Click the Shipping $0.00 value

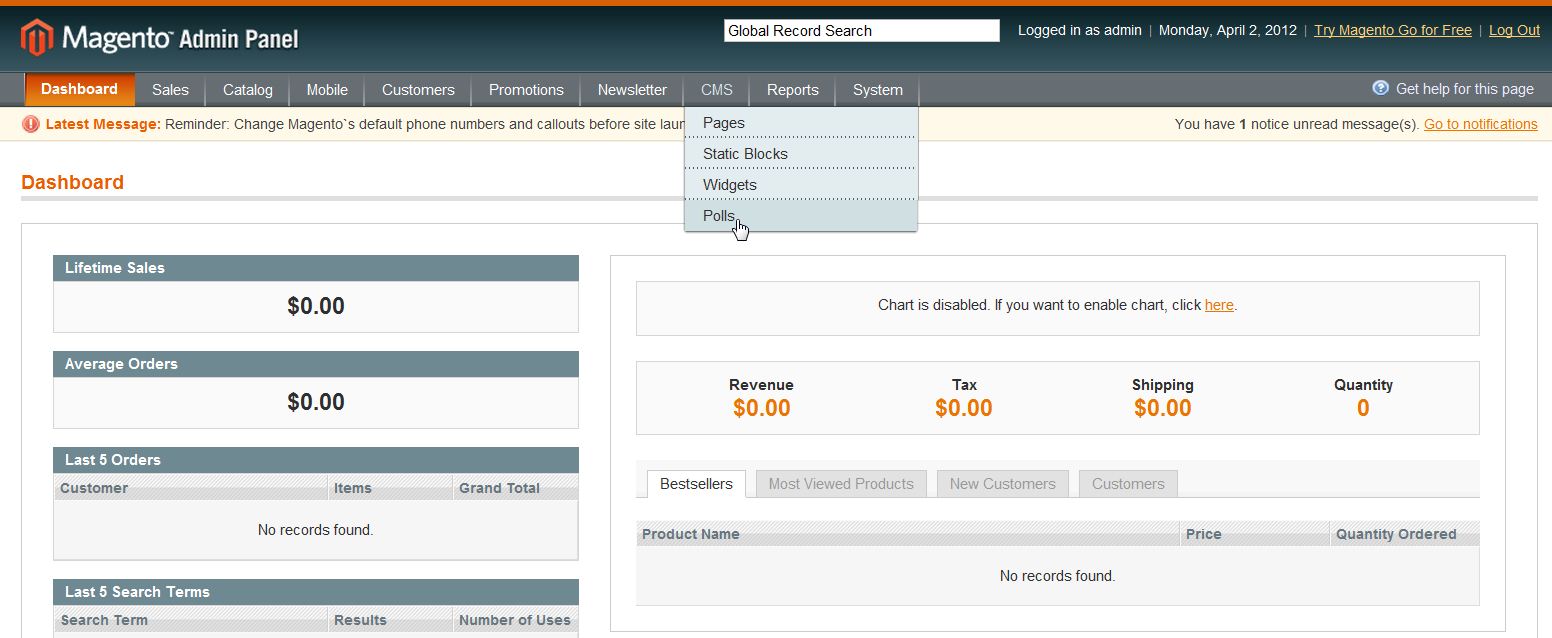click(1163, 408)
